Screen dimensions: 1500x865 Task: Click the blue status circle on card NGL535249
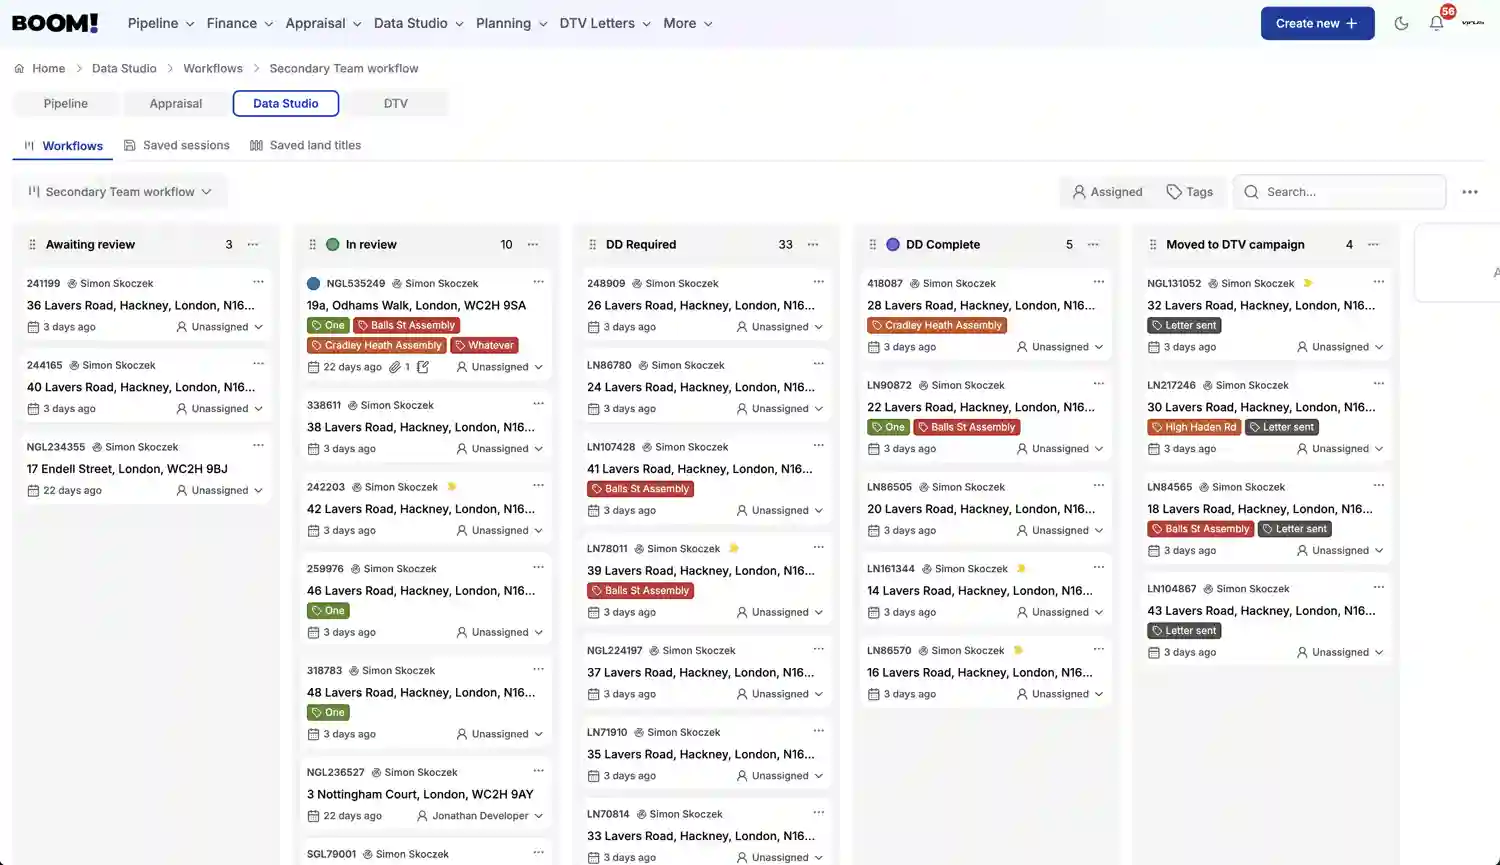(313, 283)
